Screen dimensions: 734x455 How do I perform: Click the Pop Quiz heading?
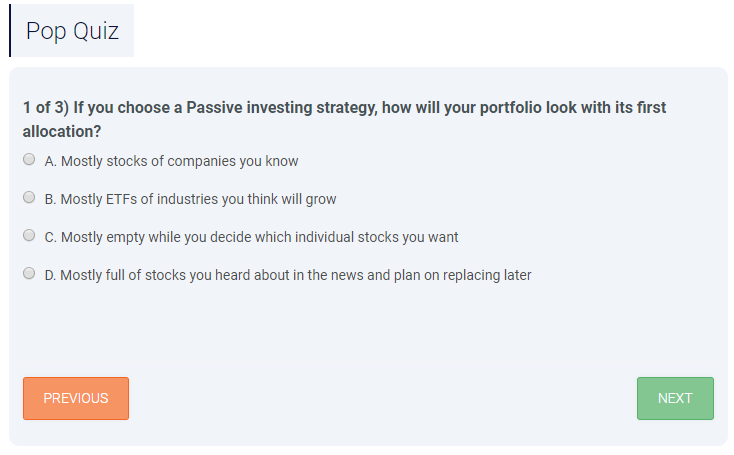coord(73,31)
